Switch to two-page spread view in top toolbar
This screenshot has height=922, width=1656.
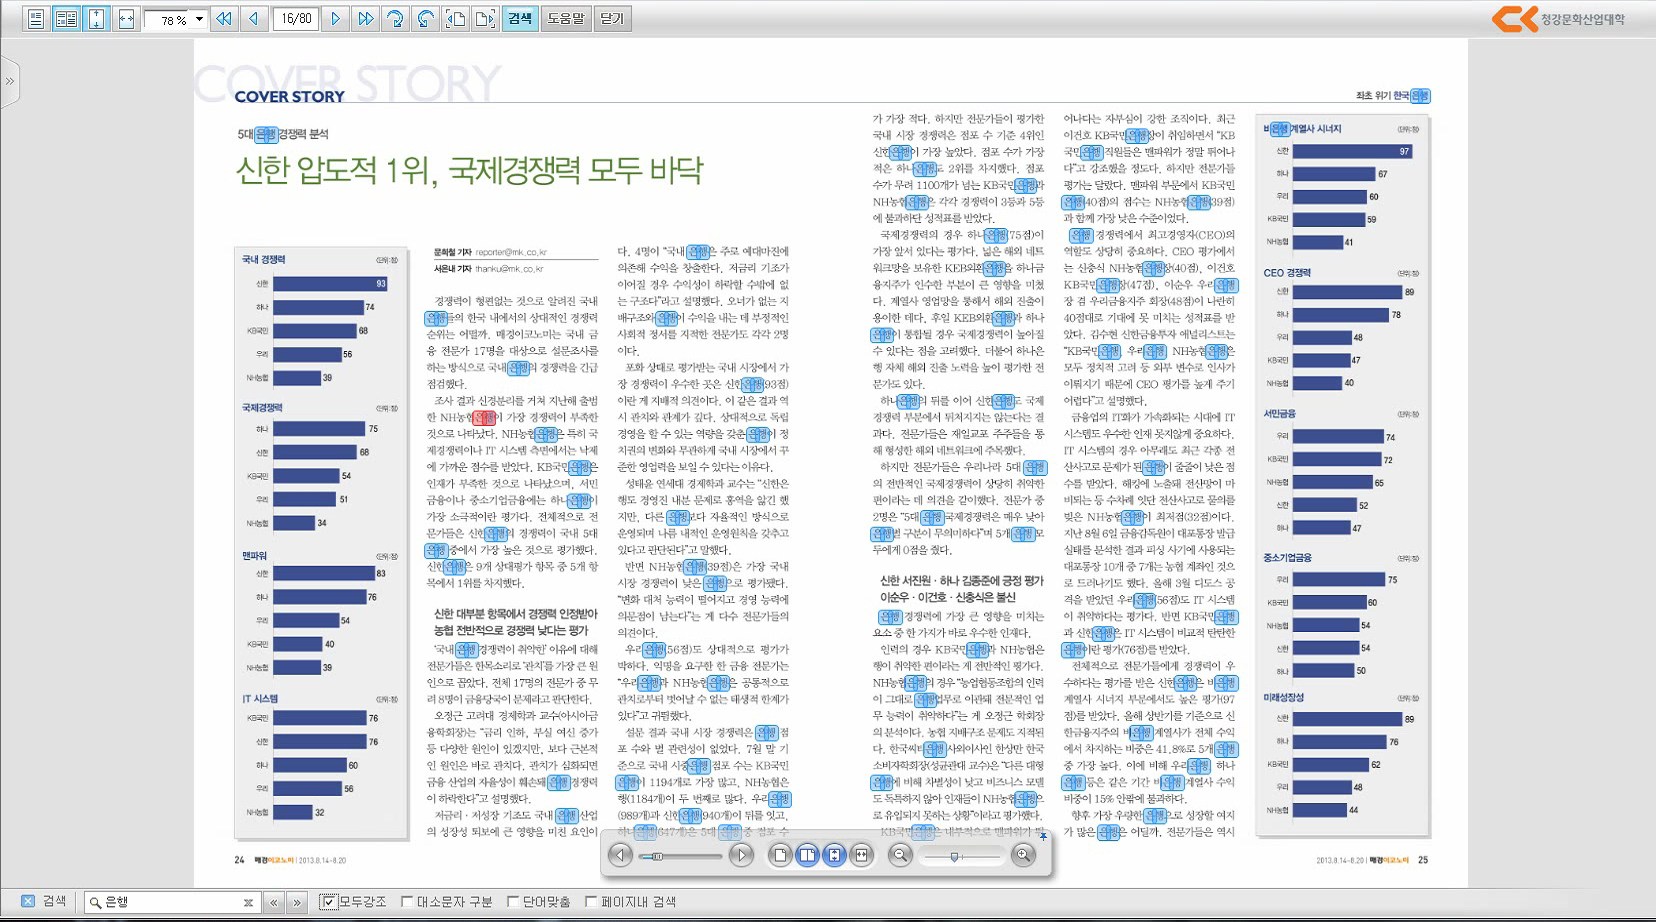[66, 19]
